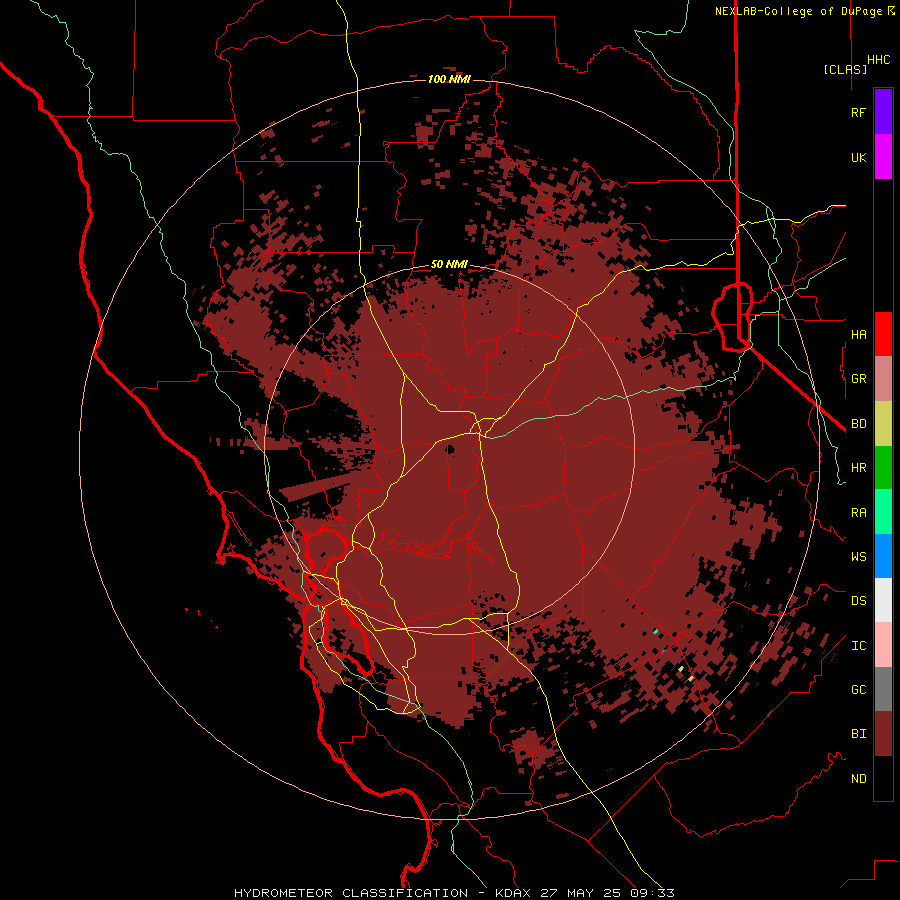Click the RA legend label
This screenshot has height=900, width=900.
(x=858, y=513)
